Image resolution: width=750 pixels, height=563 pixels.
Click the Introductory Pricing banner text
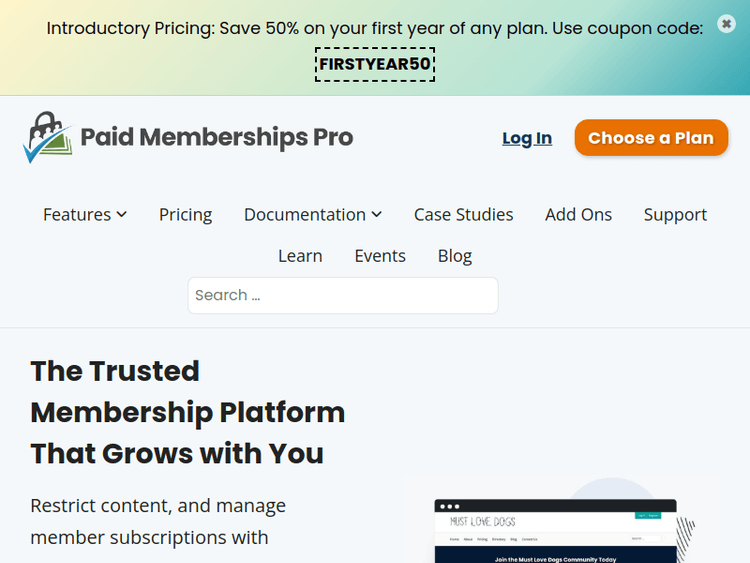coord(375,28)
